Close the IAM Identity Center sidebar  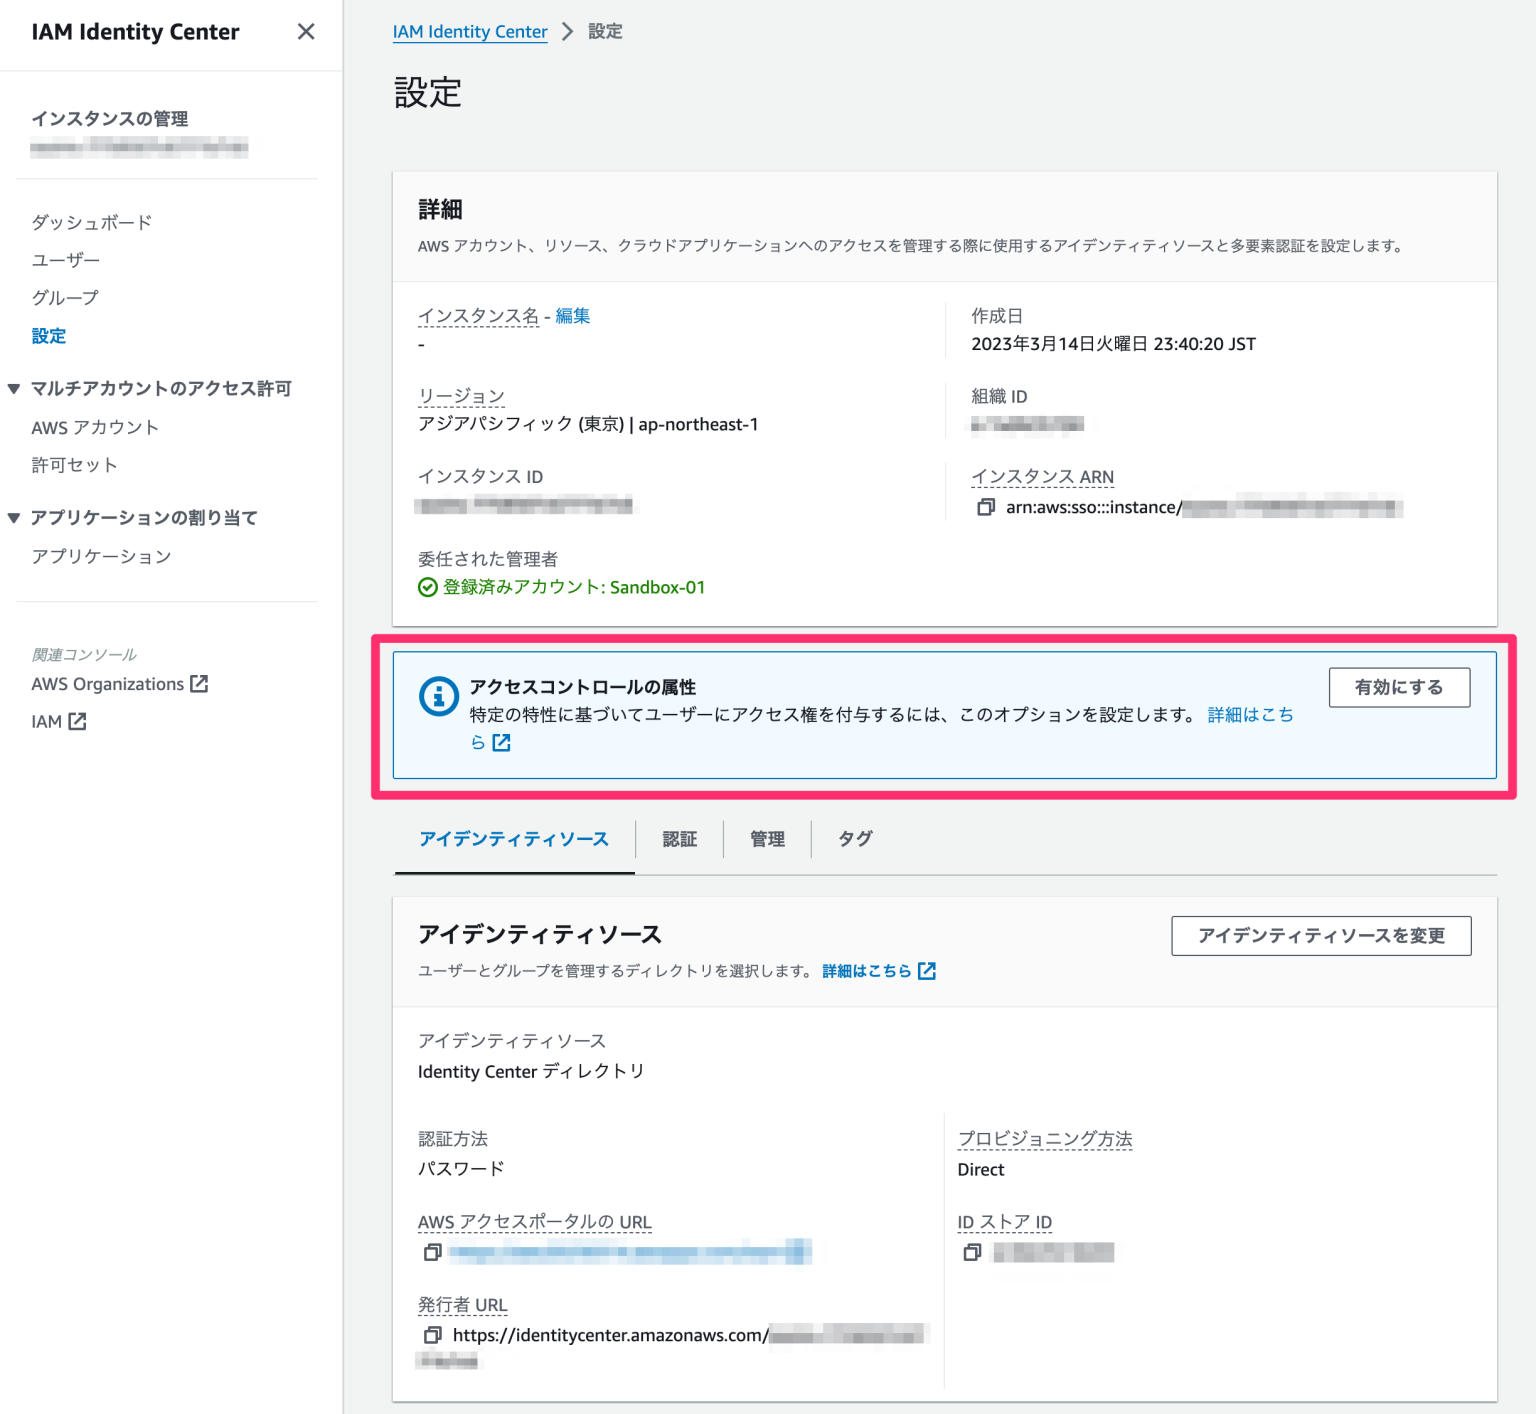click(x=306, y=31)
